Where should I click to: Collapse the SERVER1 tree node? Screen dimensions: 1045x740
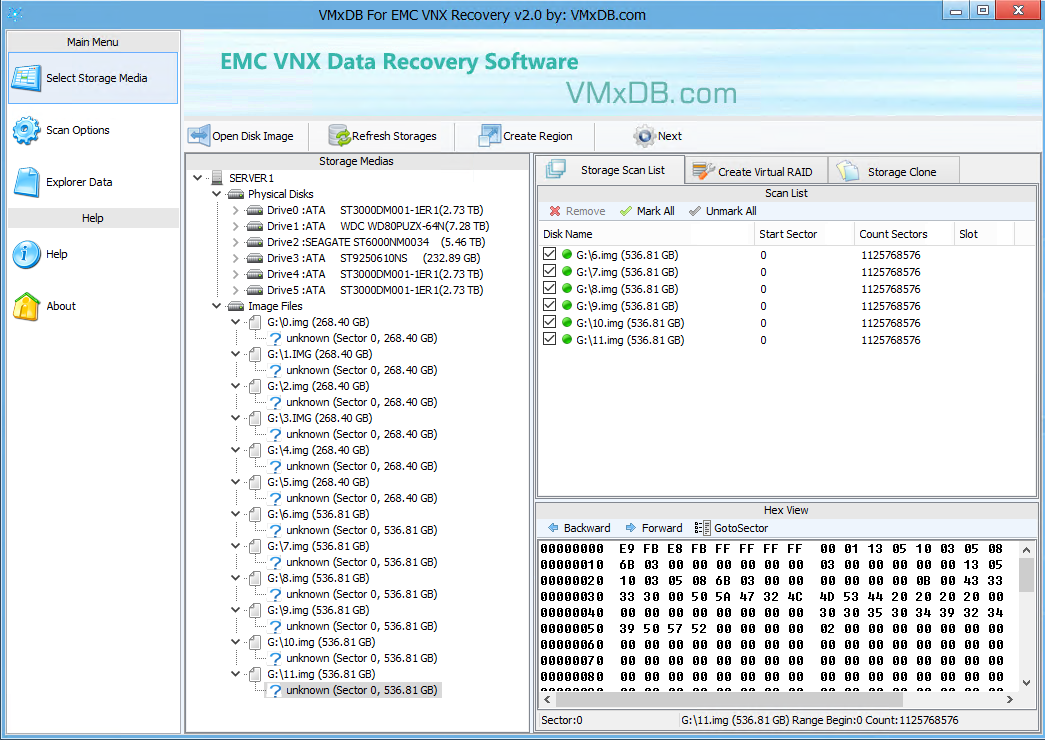point(198,178)
